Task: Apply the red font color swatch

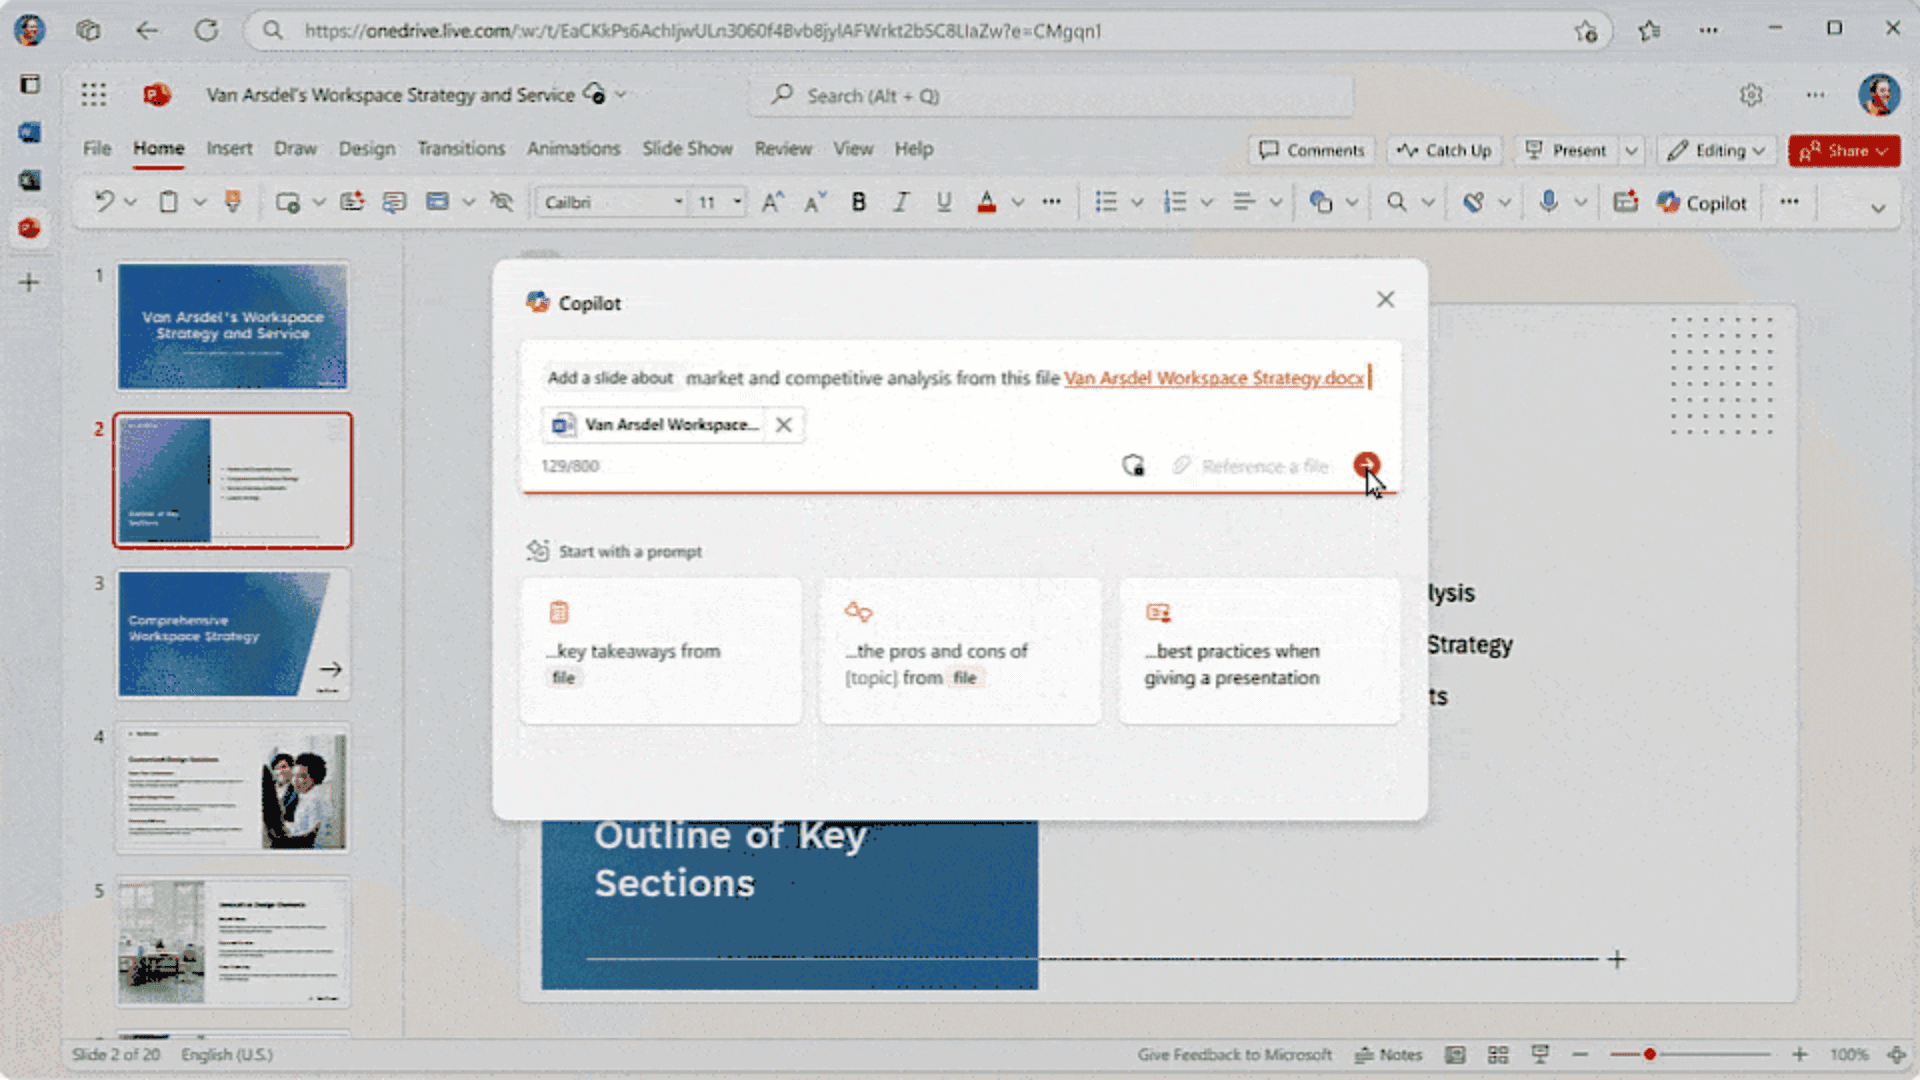Action: point(987,202)
